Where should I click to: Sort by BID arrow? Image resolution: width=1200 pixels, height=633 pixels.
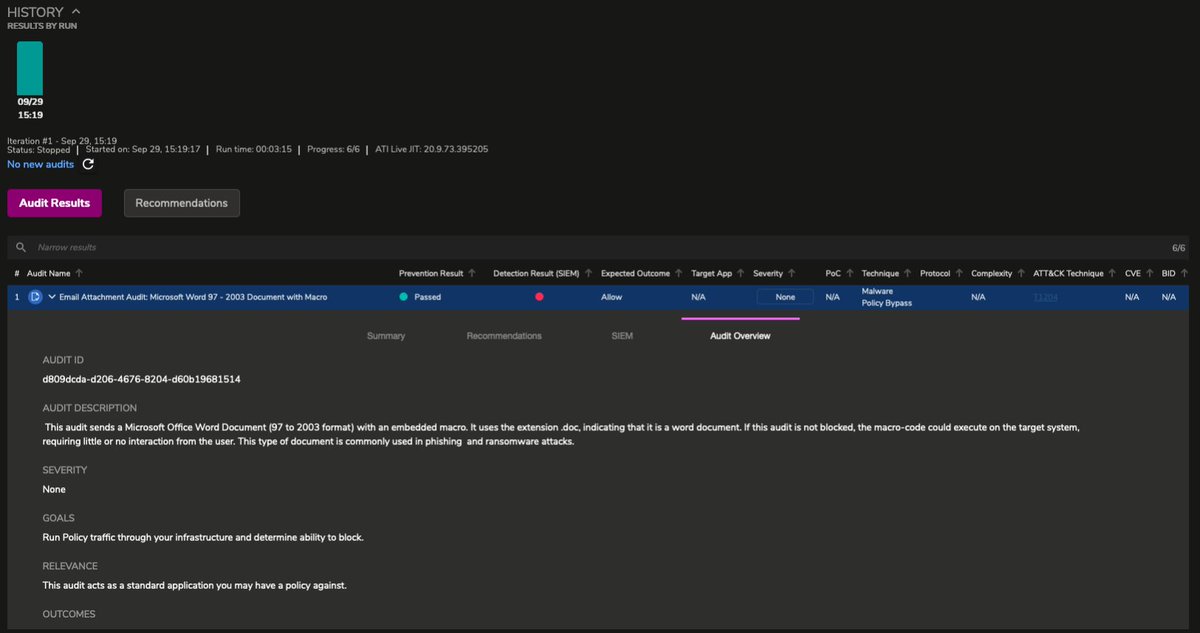pos(1184,273)
